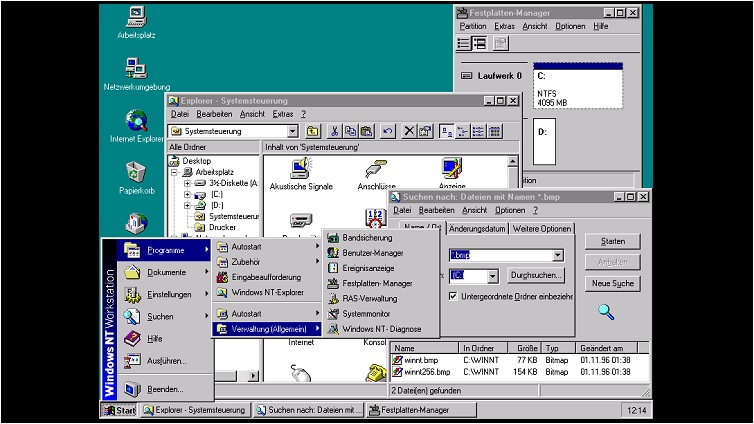Screen dimensions: 754x424
Task: Click the Cut scissors icon in Explorer toolbar
Action: coord(335,131)
